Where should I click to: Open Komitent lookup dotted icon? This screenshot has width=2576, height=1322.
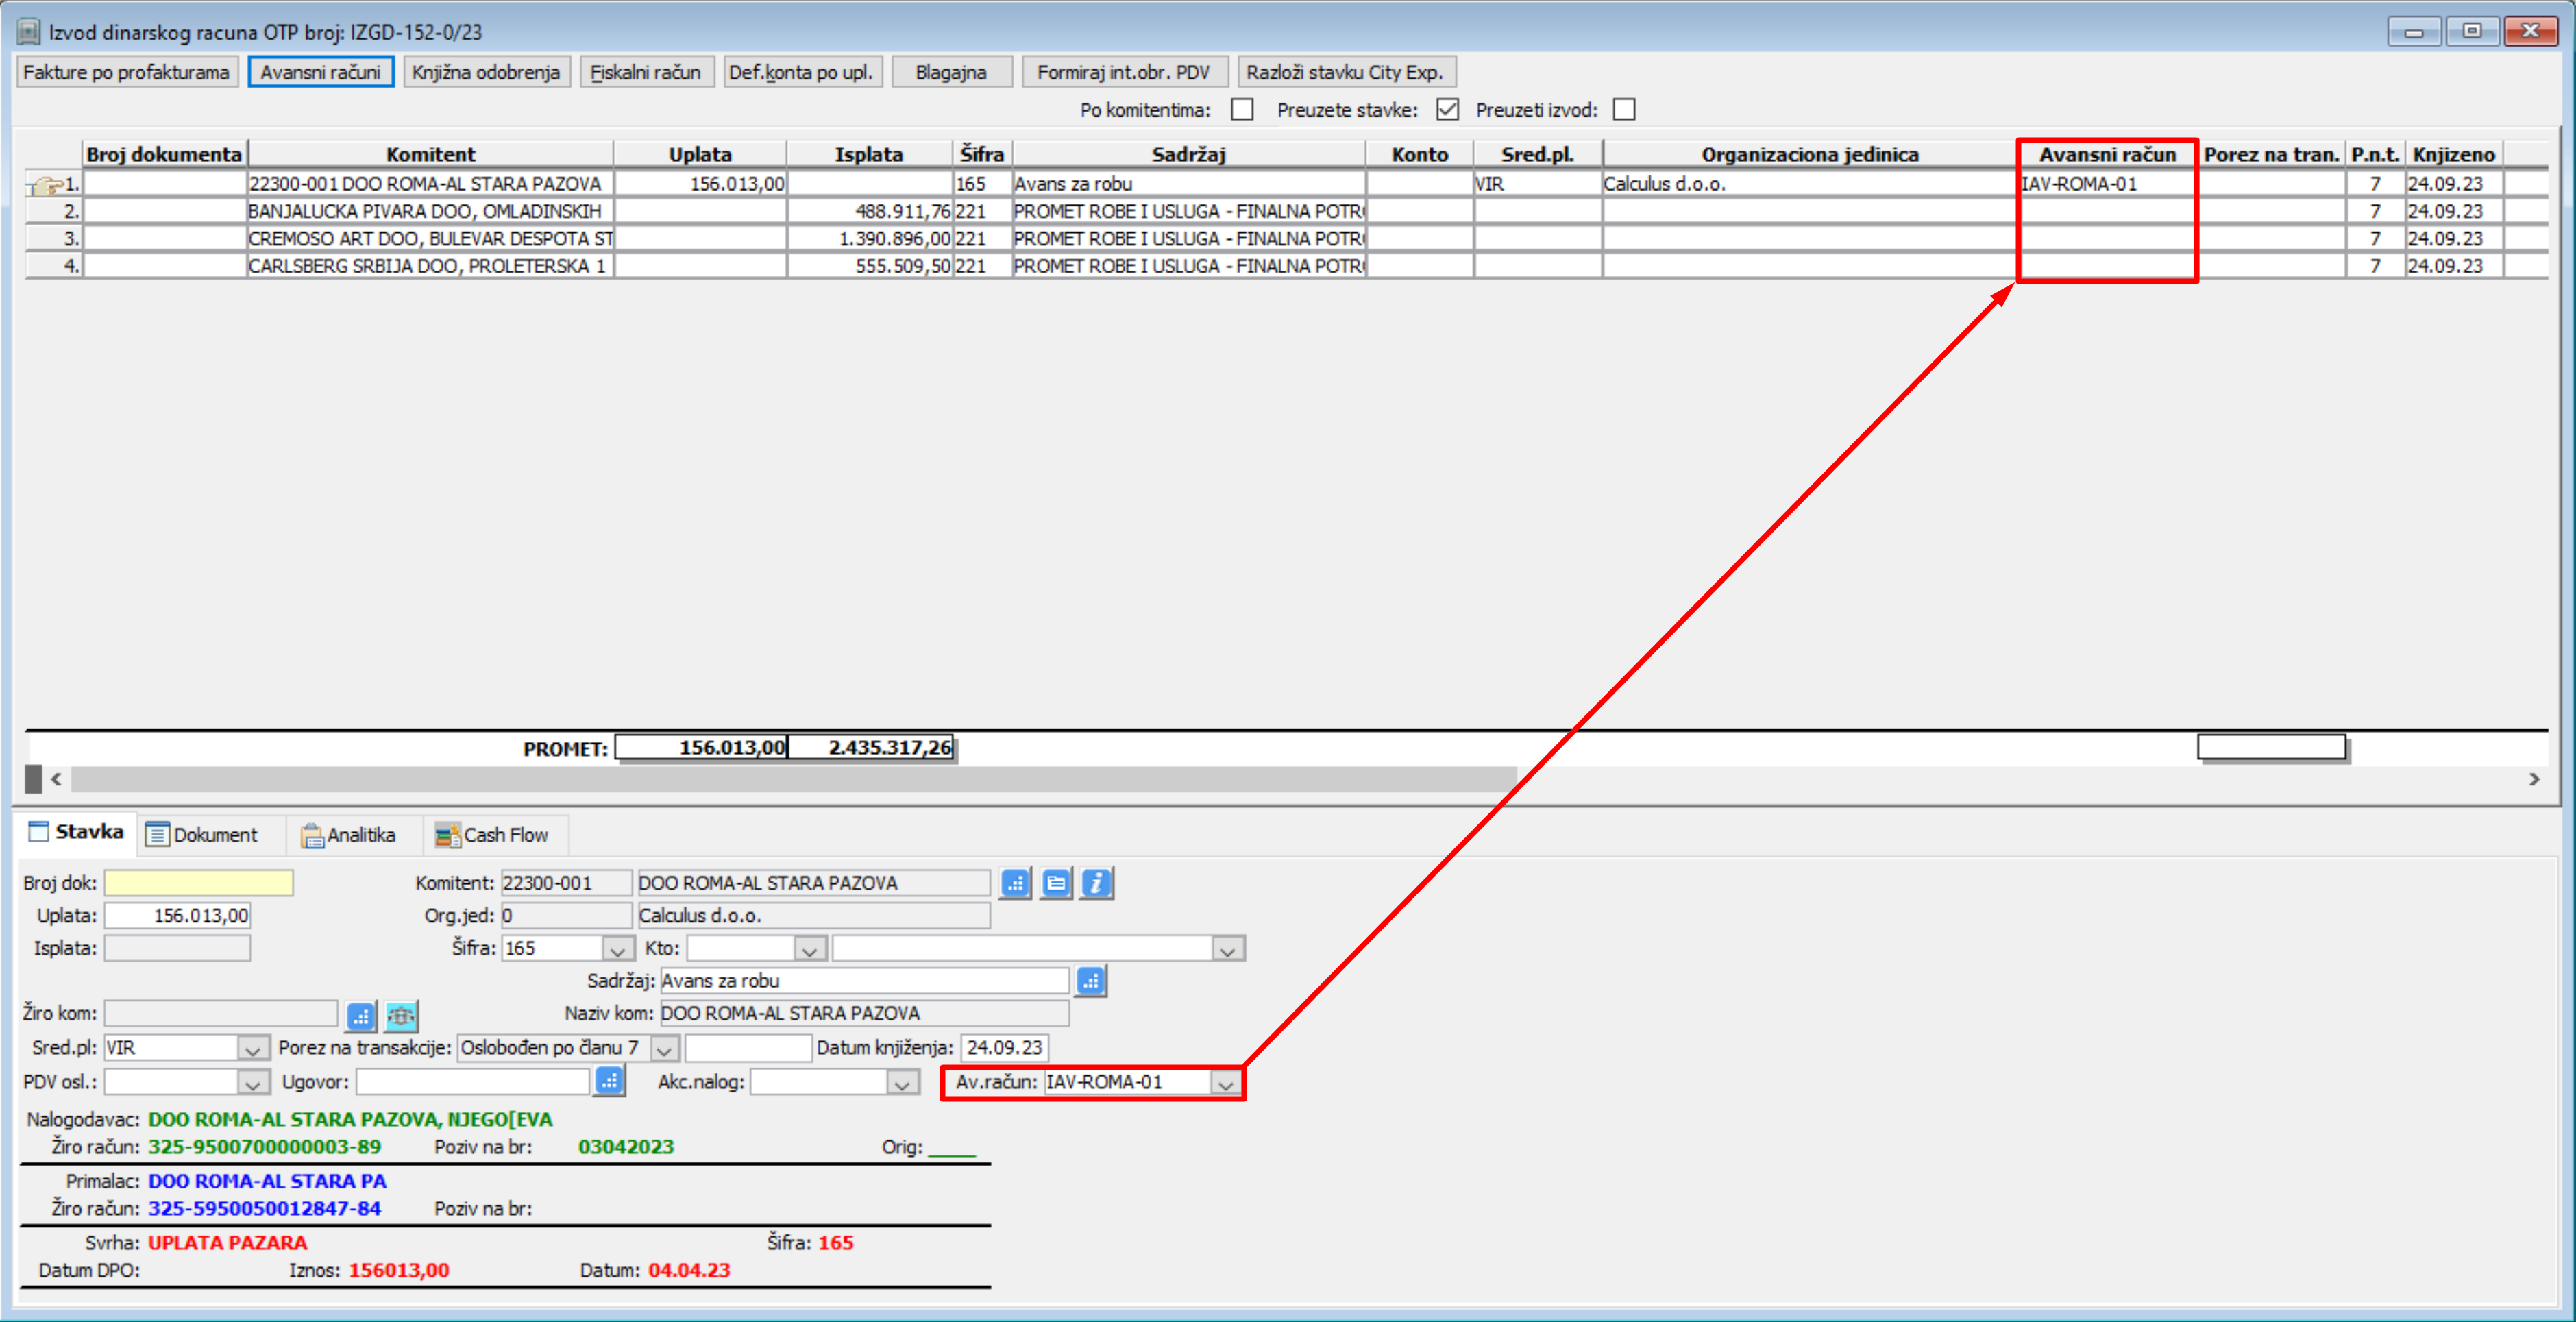(x=1015, y=883)
